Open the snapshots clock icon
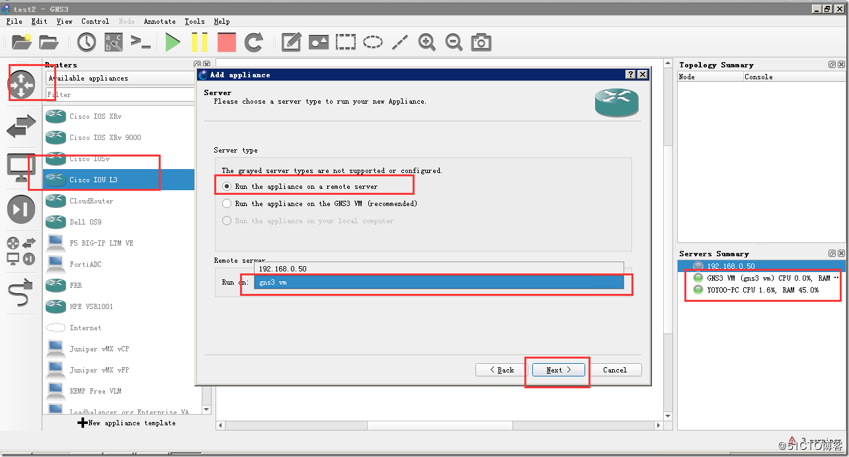Screen dimensions: 849x457 point(87,42)
